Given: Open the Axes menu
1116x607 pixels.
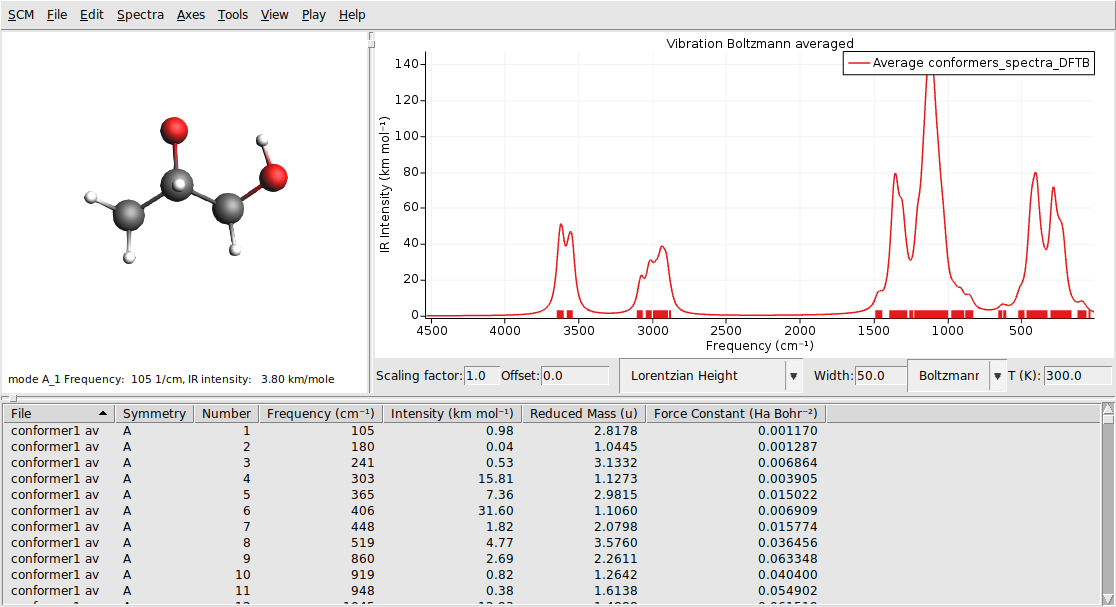Looking at the screenshot, I should [x=190, y=14].
